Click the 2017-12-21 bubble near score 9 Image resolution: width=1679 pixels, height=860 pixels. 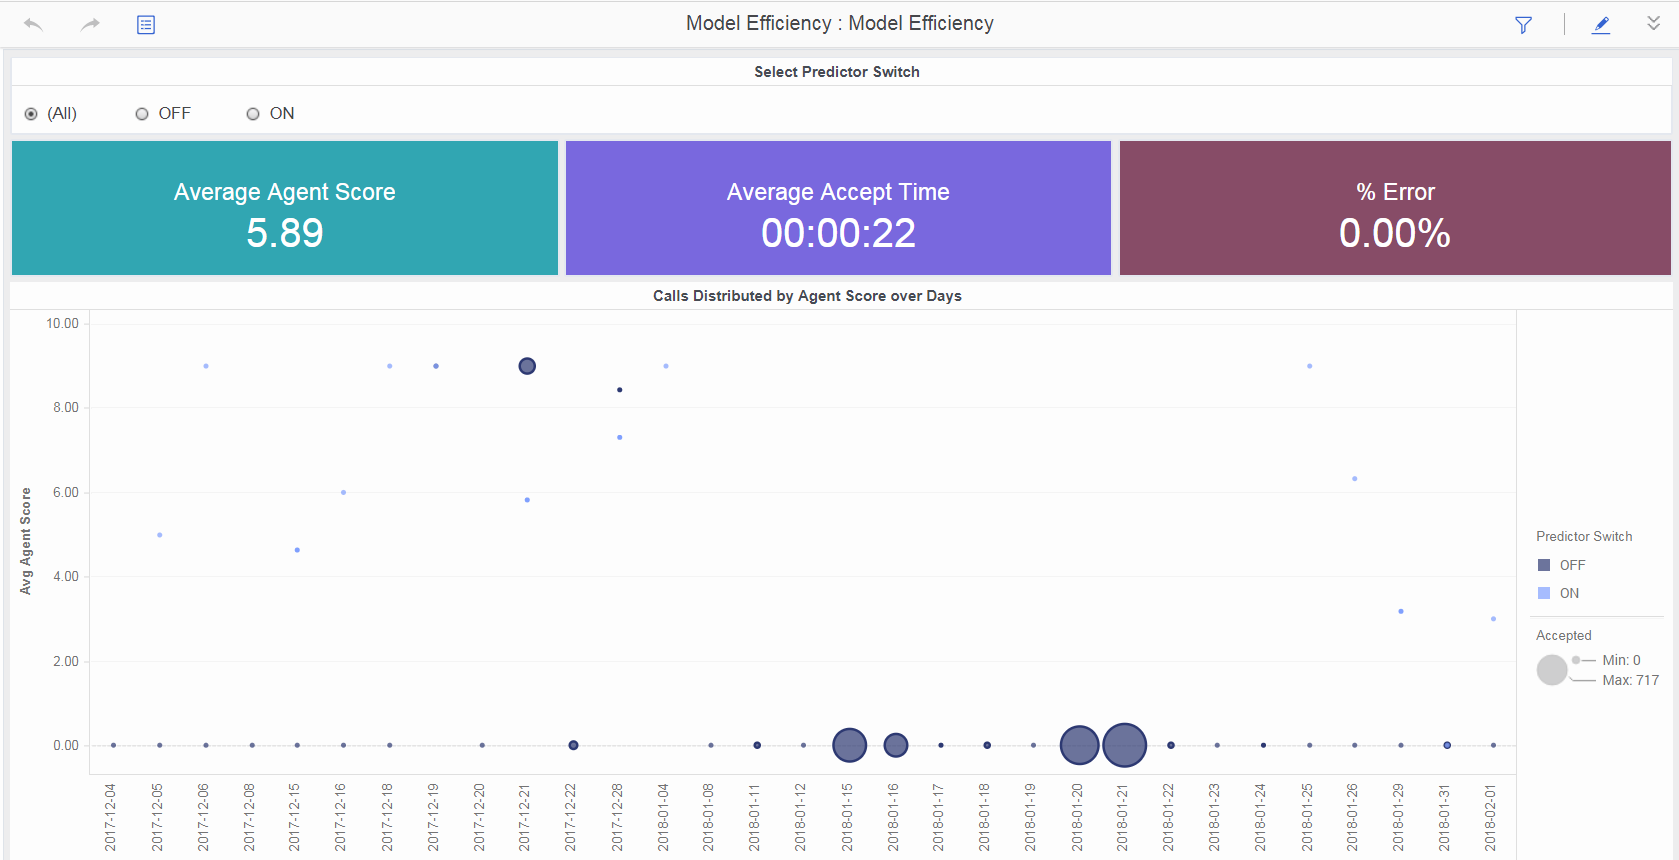click(527, 366)
